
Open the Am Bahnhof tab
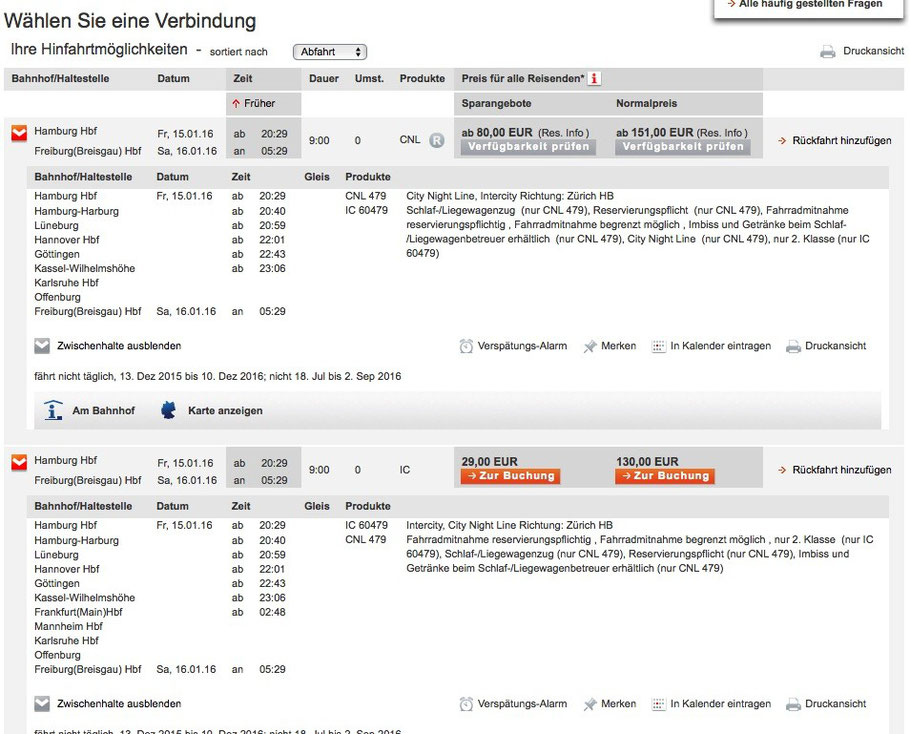(x=103, y=411)
